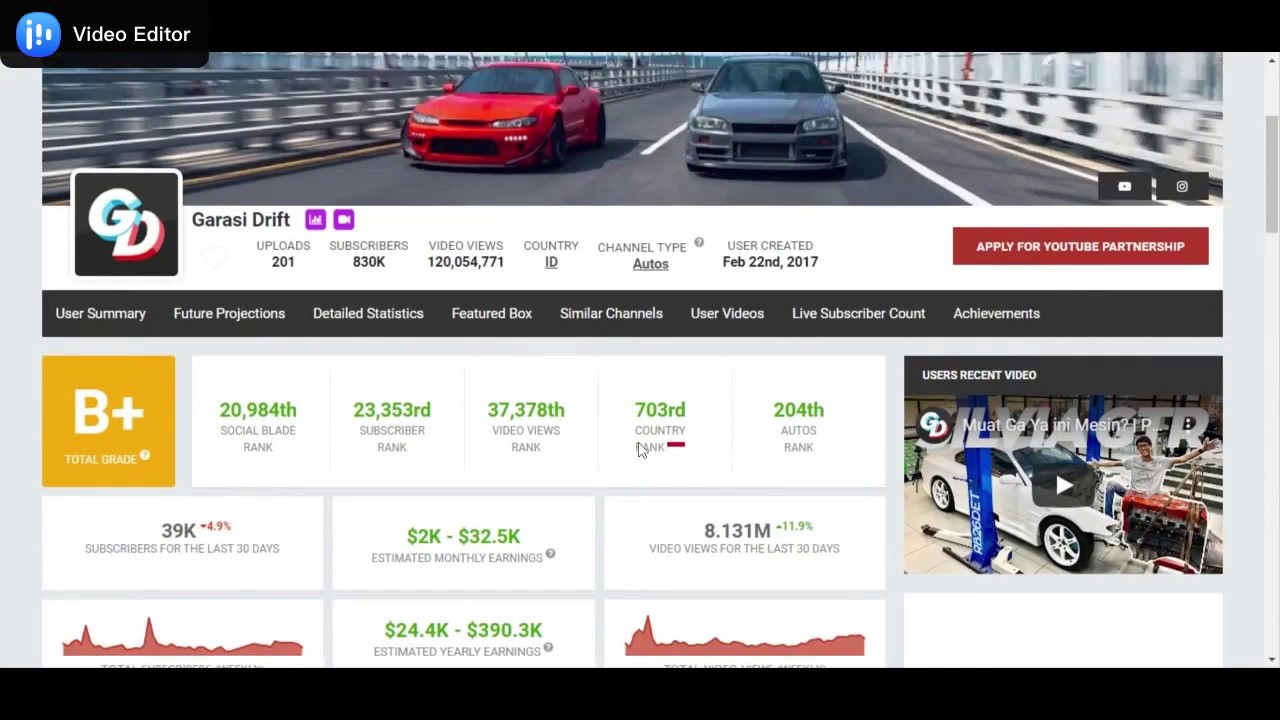Click the Garasi Drift GD avatar
Screen dimensions: 1280x720
126,224
